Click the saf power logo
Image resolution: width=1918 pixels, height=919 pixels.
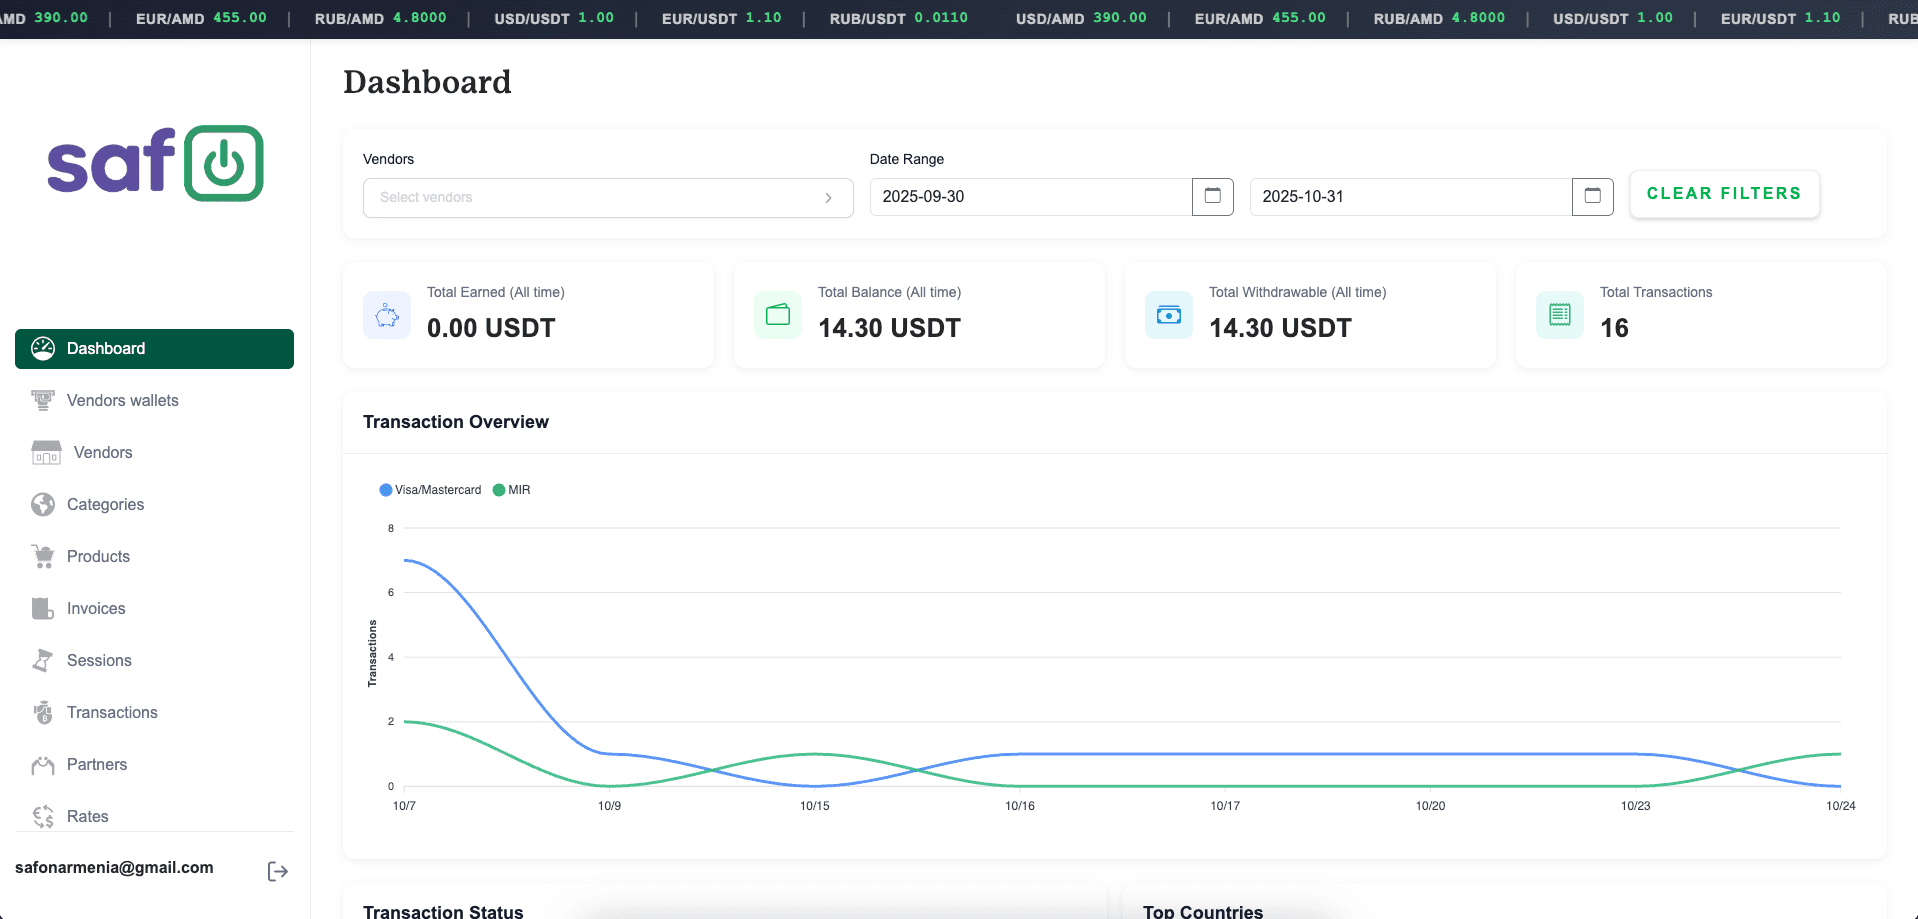(x=155, y=164)
